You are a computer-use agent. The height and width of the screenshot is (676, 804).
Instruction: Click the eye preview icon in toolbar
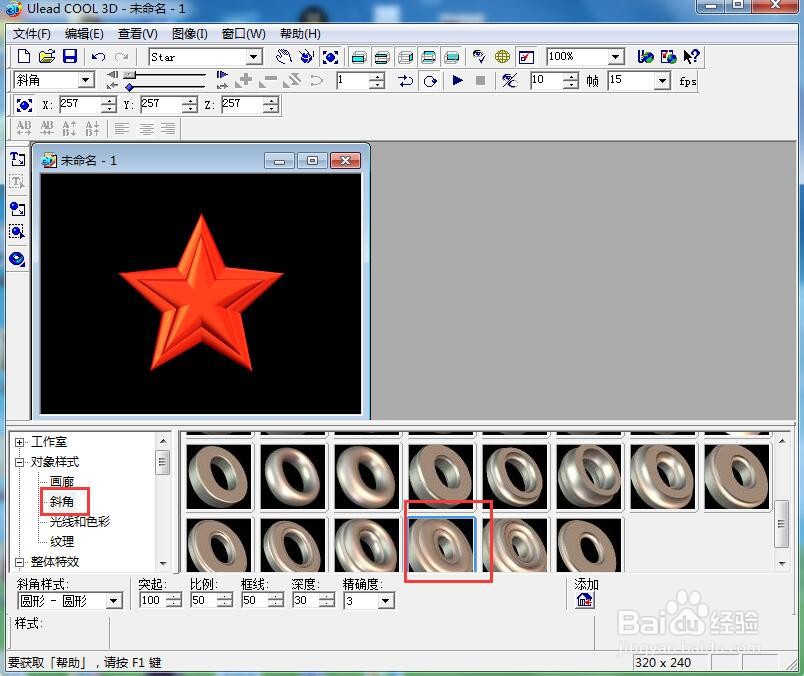[479, 56]
